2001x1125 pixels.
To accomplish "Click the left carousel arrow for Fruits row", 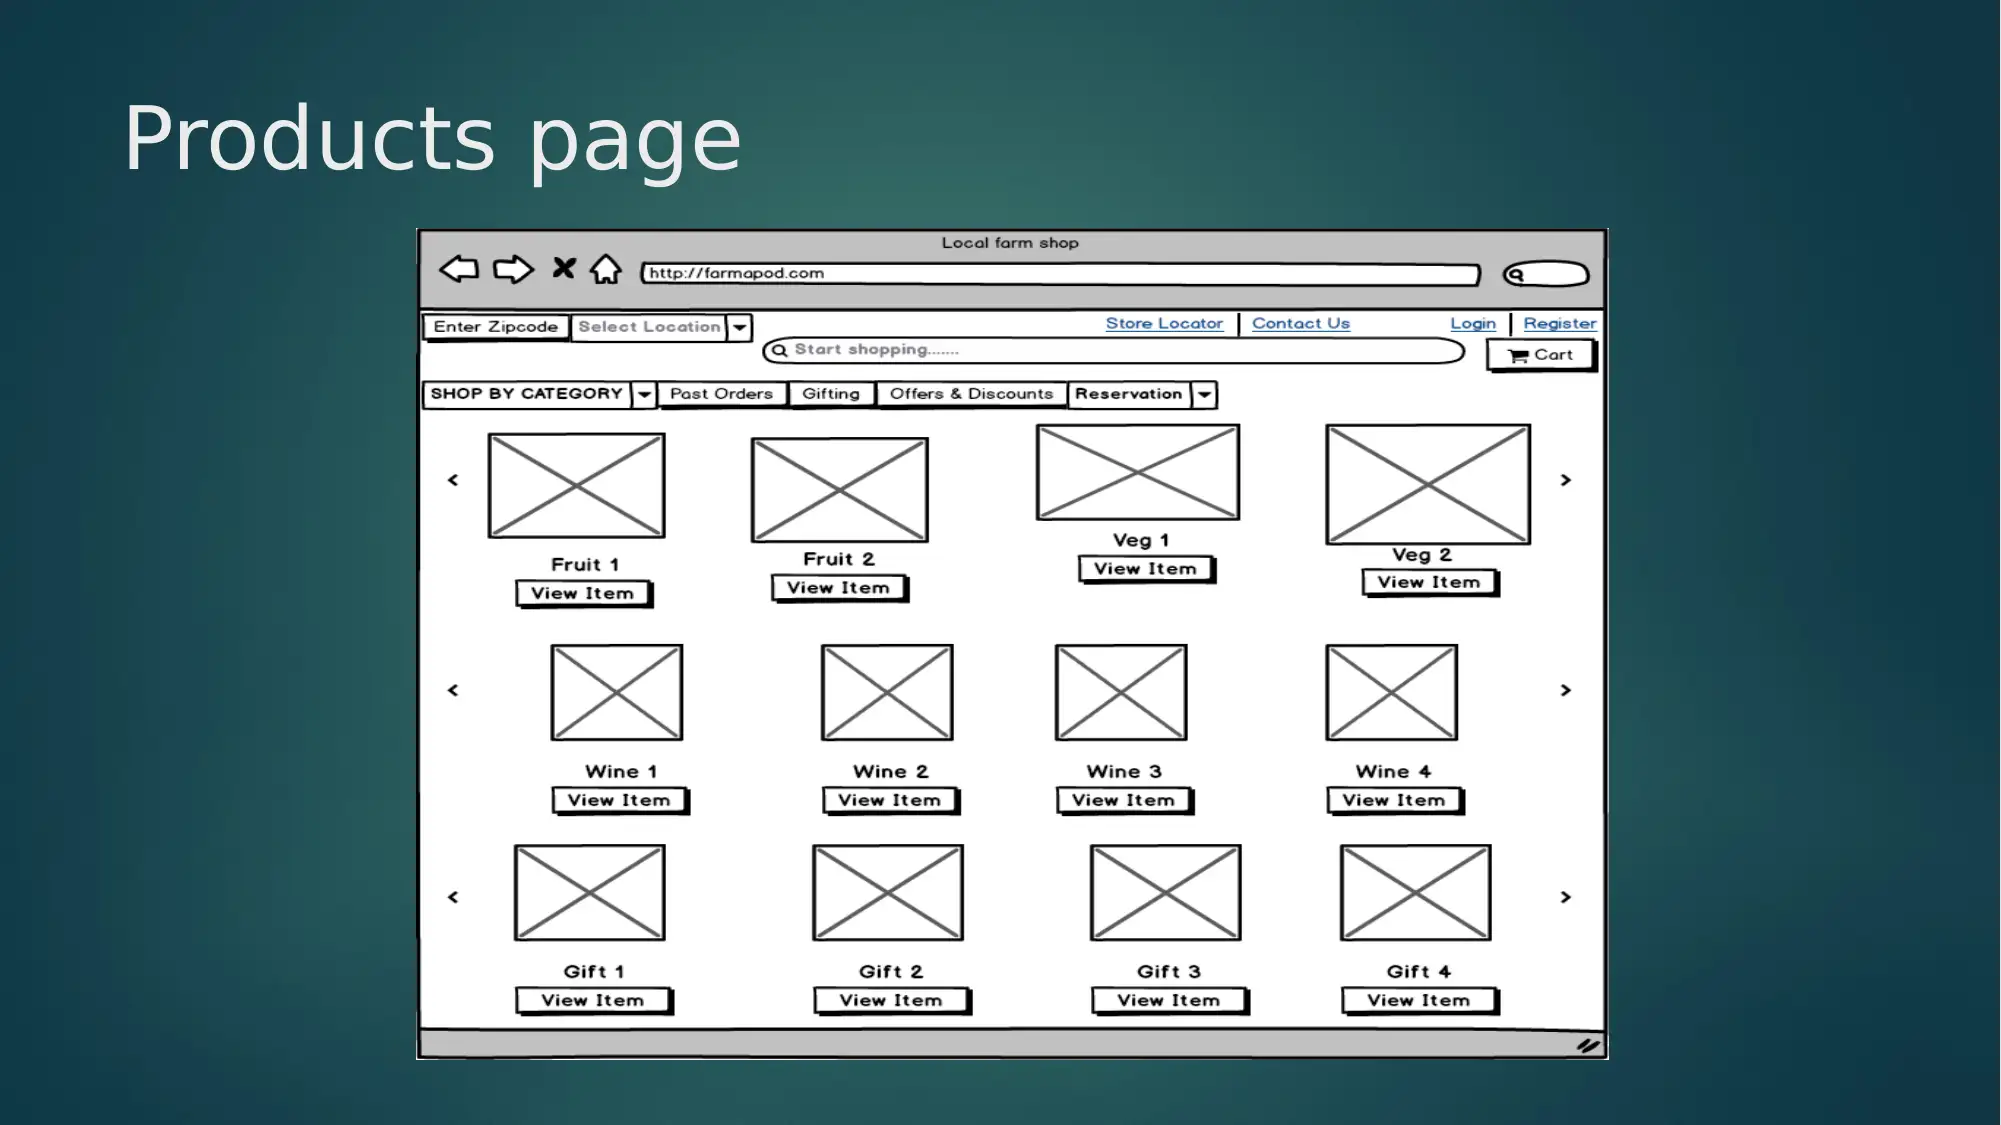I will [449, 479].
